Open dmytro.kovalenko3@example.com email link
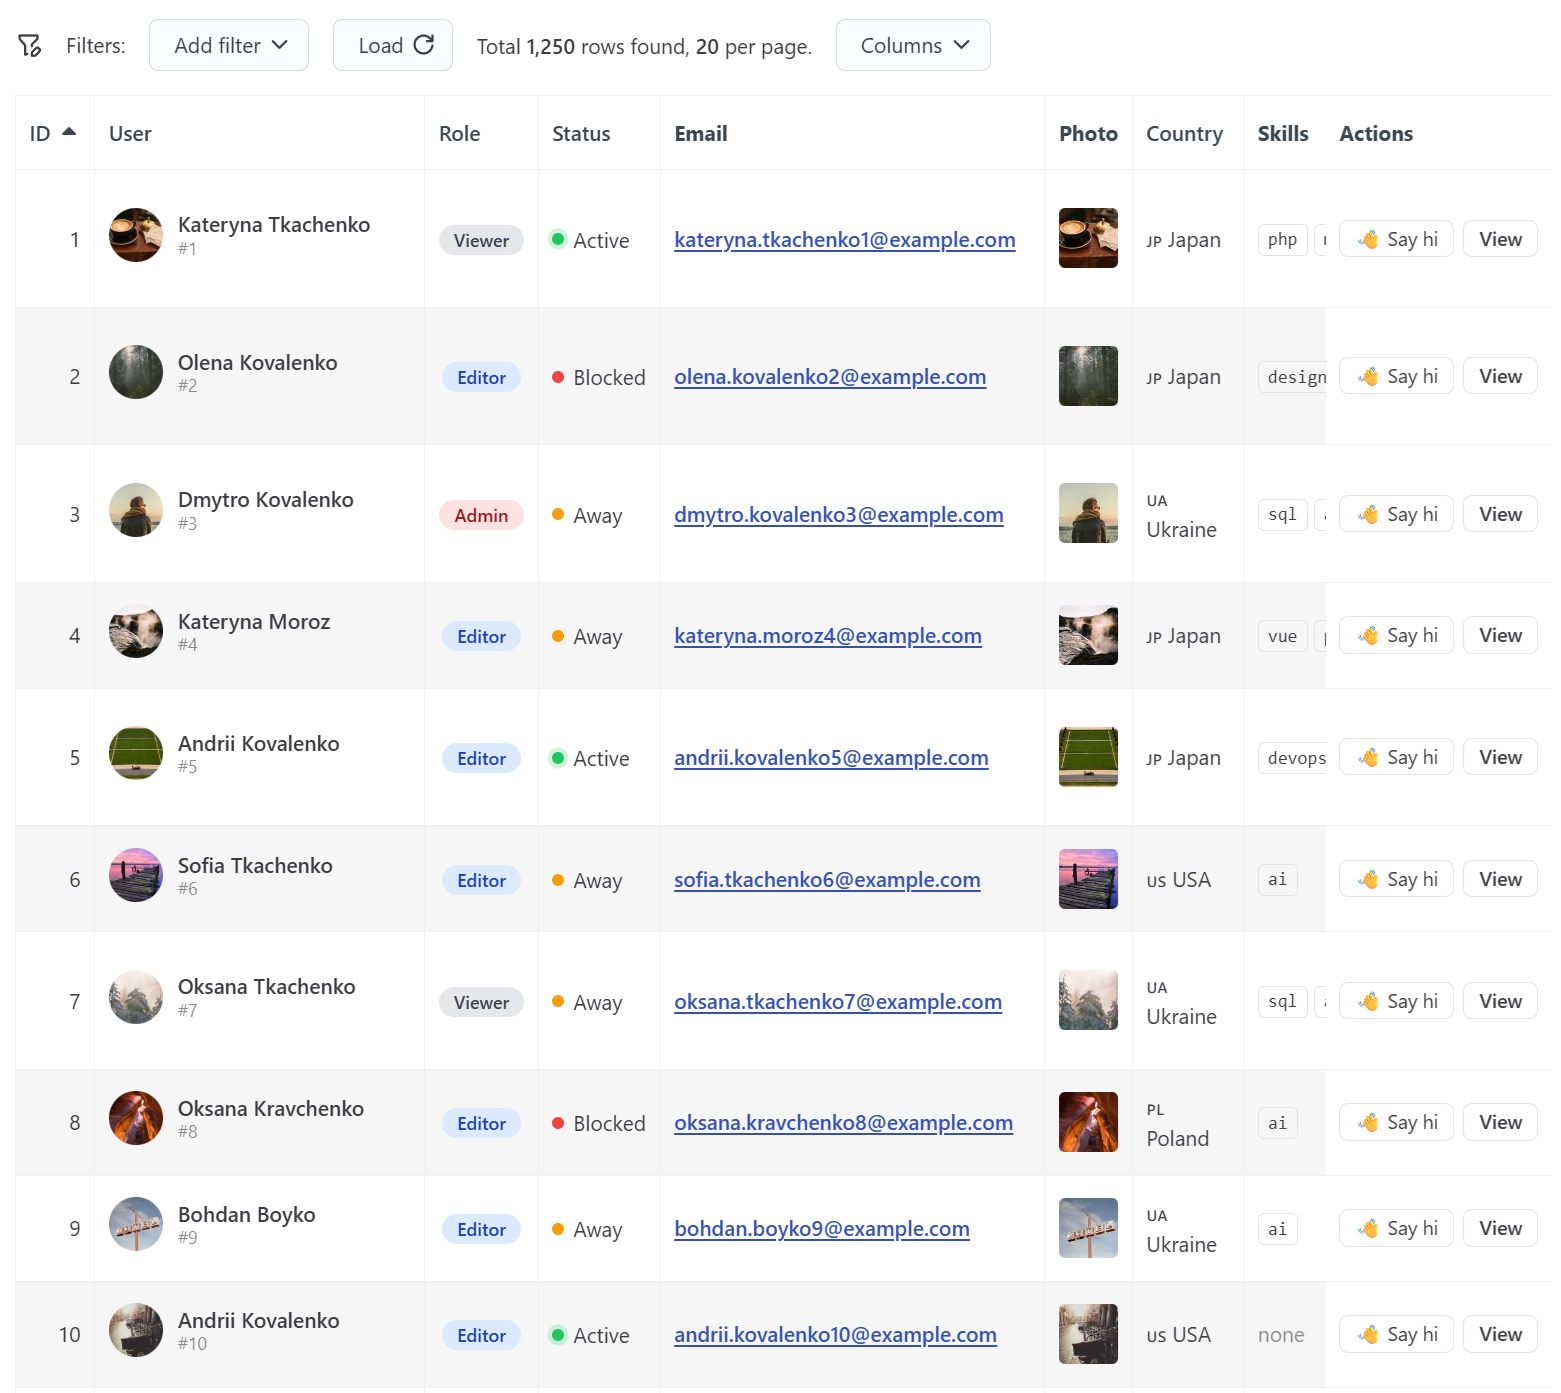This screenshot has height=1393, width=1561. click(839, 515)
